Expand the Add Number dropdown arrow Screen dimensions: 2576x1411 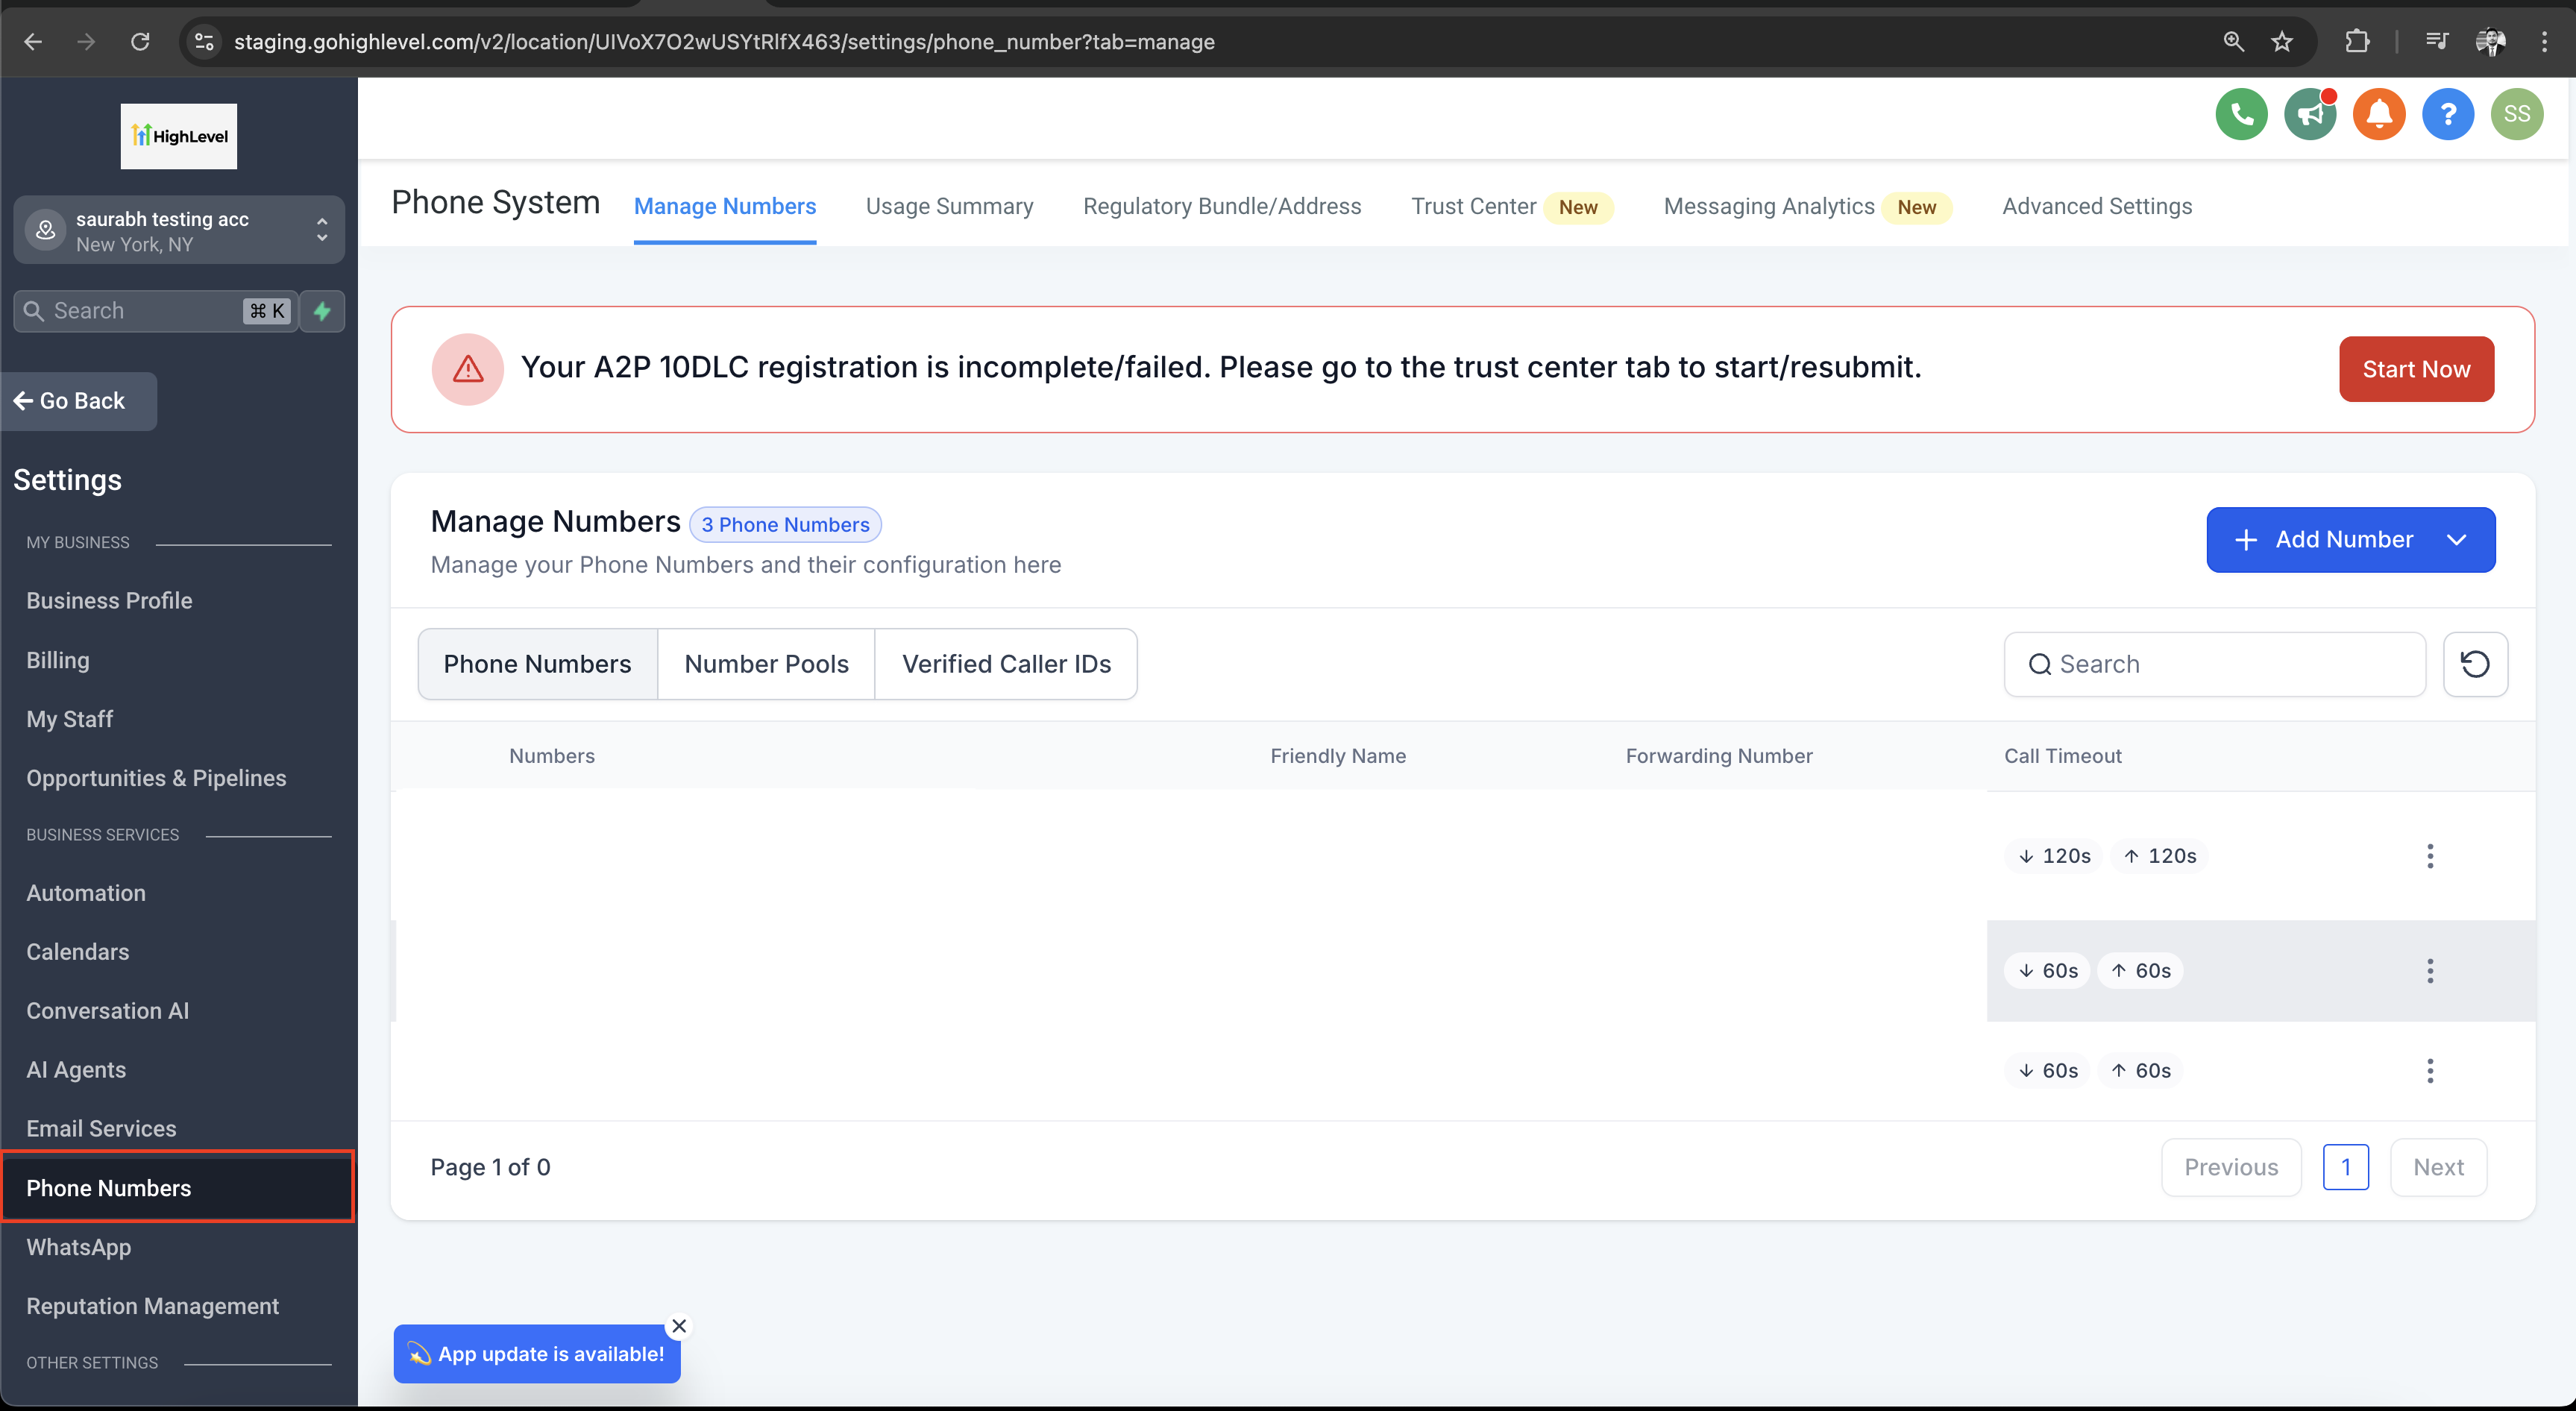(2456, 540)
